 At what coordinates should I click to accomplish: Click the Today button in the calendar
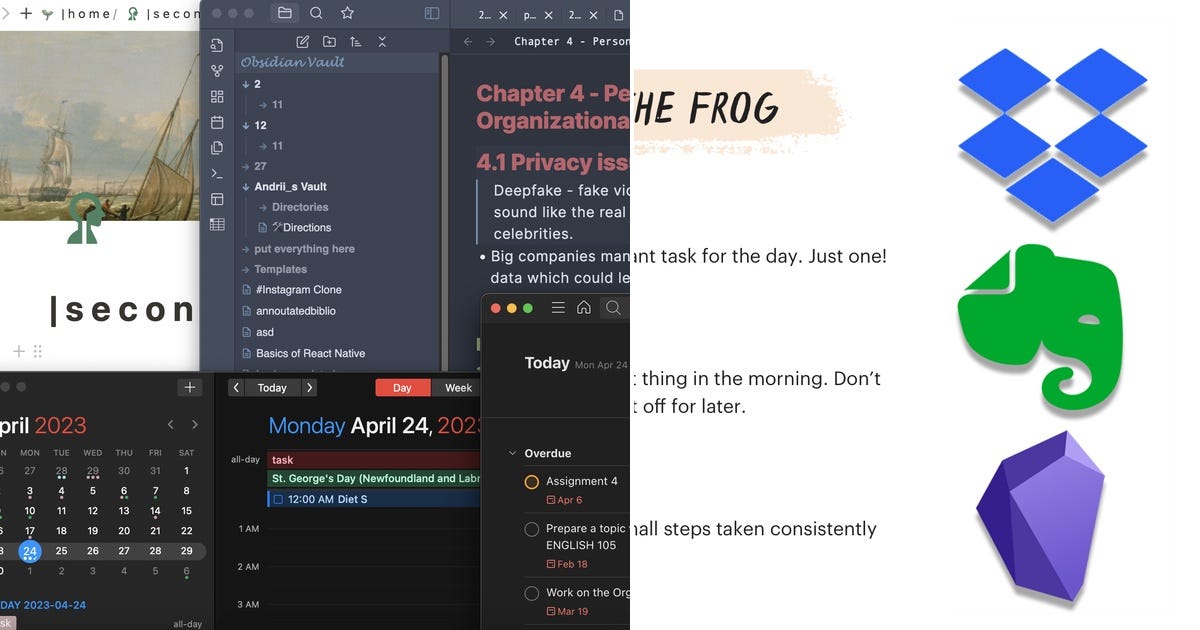pos(271,387)
